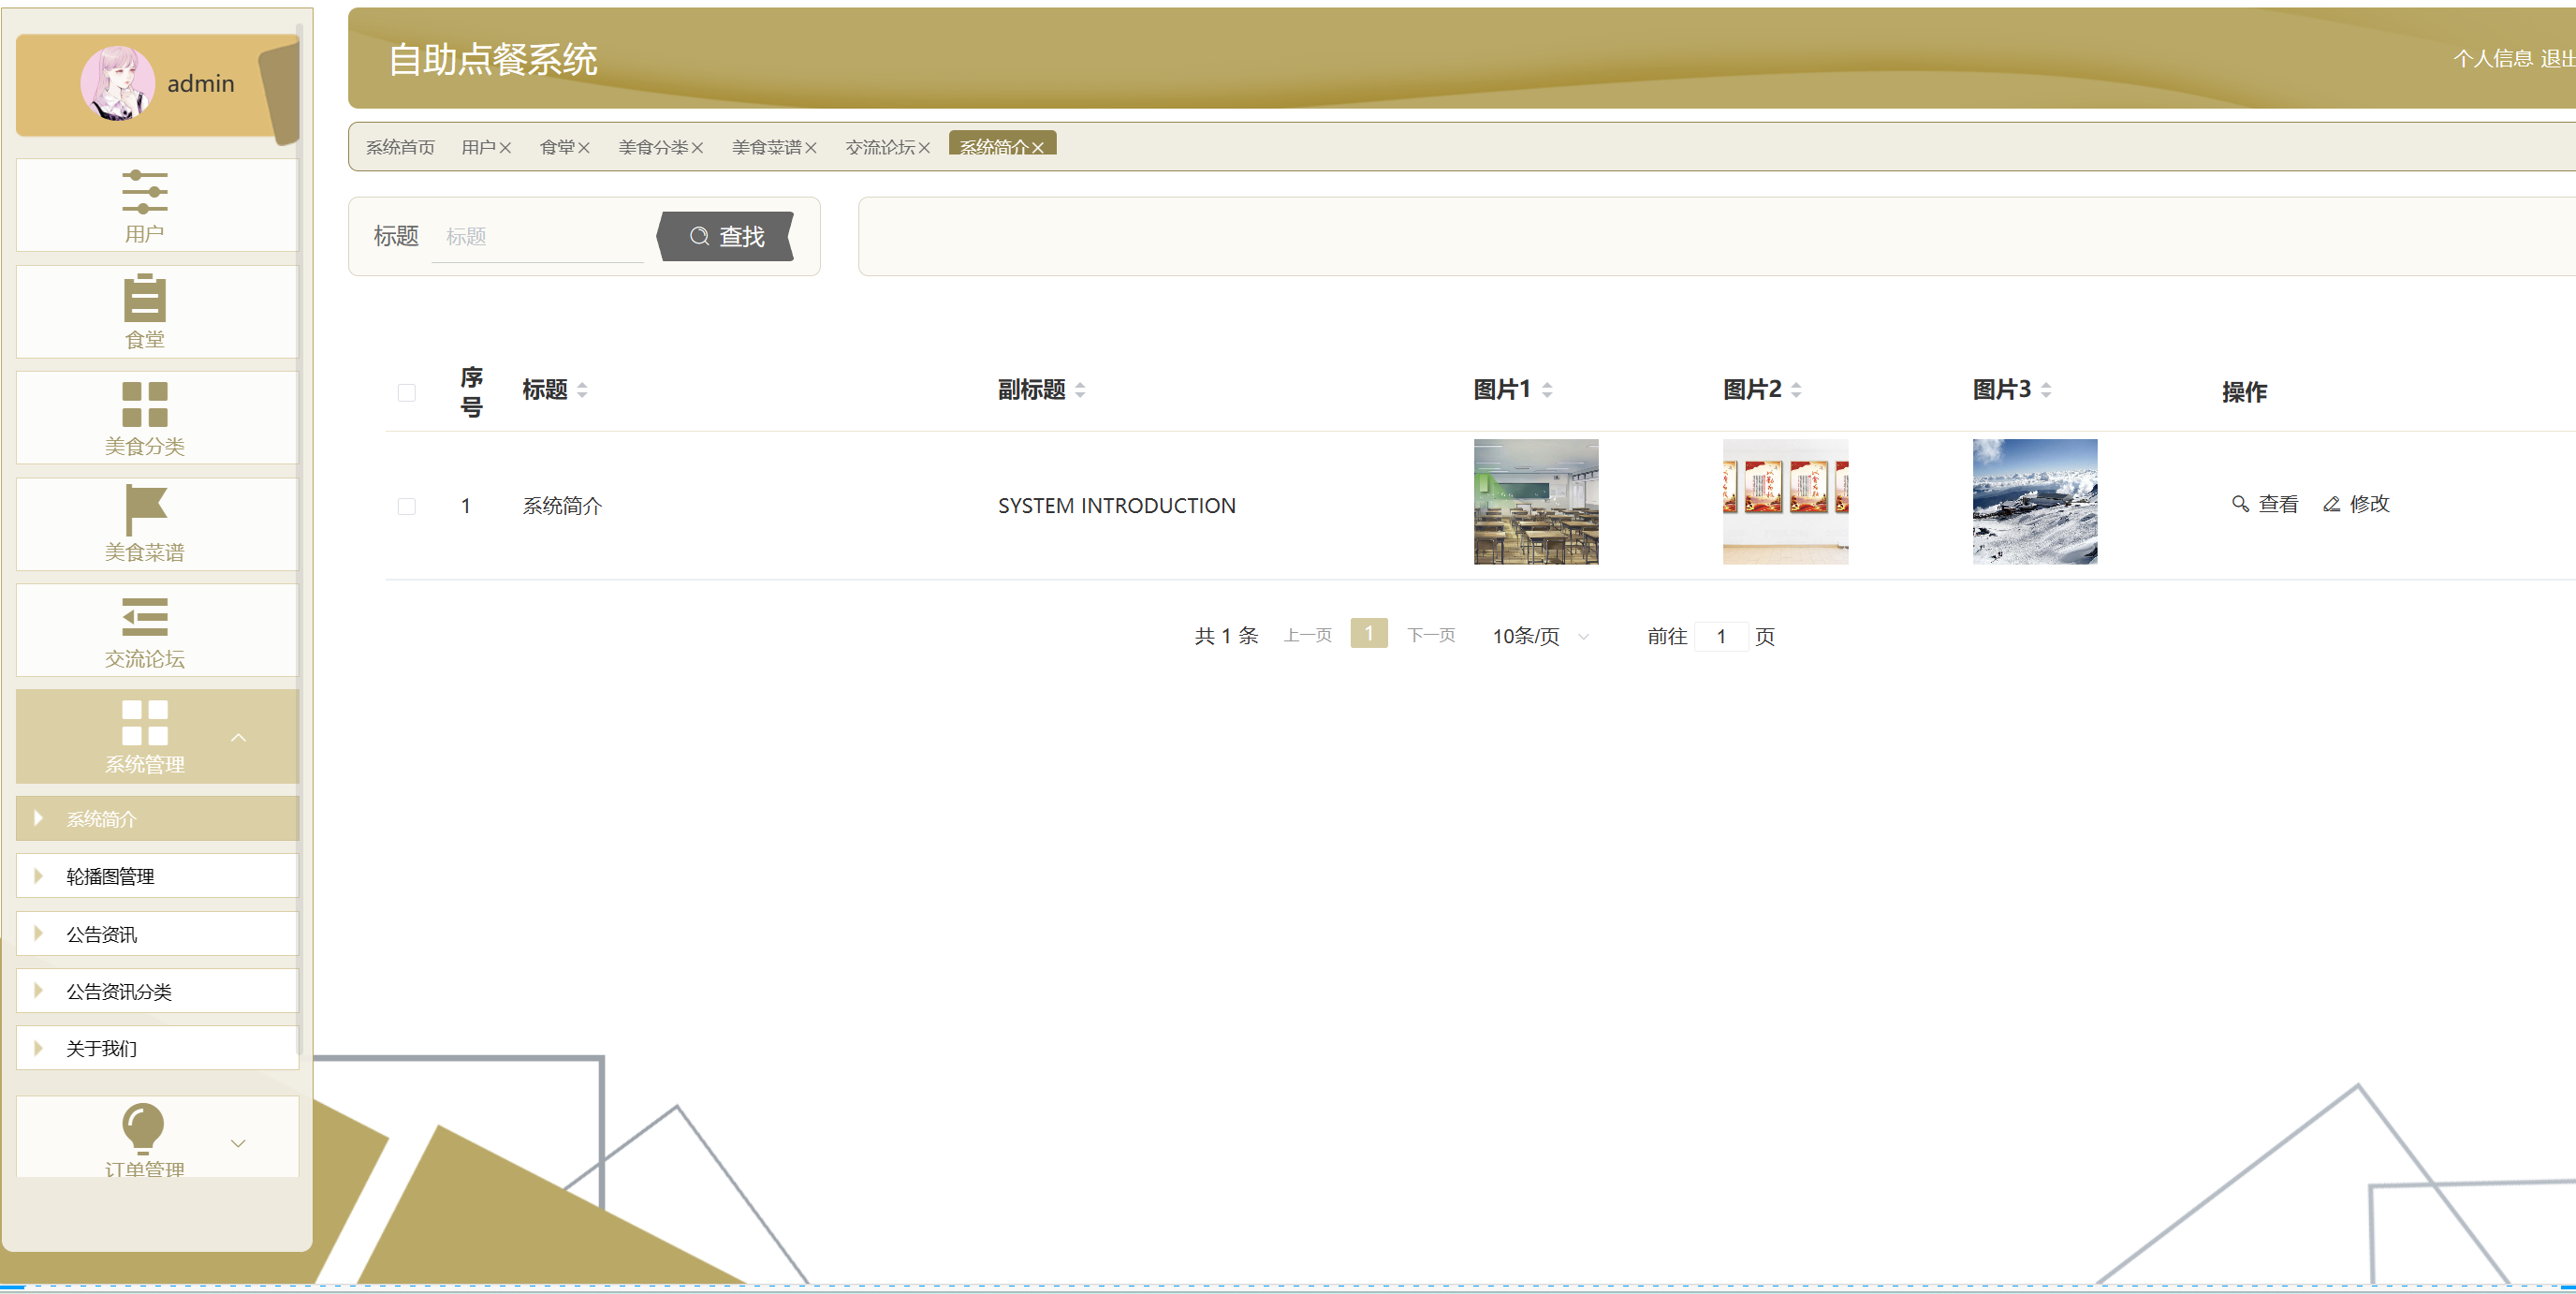Image resolution: width=2576 pixels, height=1294 pixels.
Task: Click the 修改 edit pencil icon
Action: (x=2331, y=504)
